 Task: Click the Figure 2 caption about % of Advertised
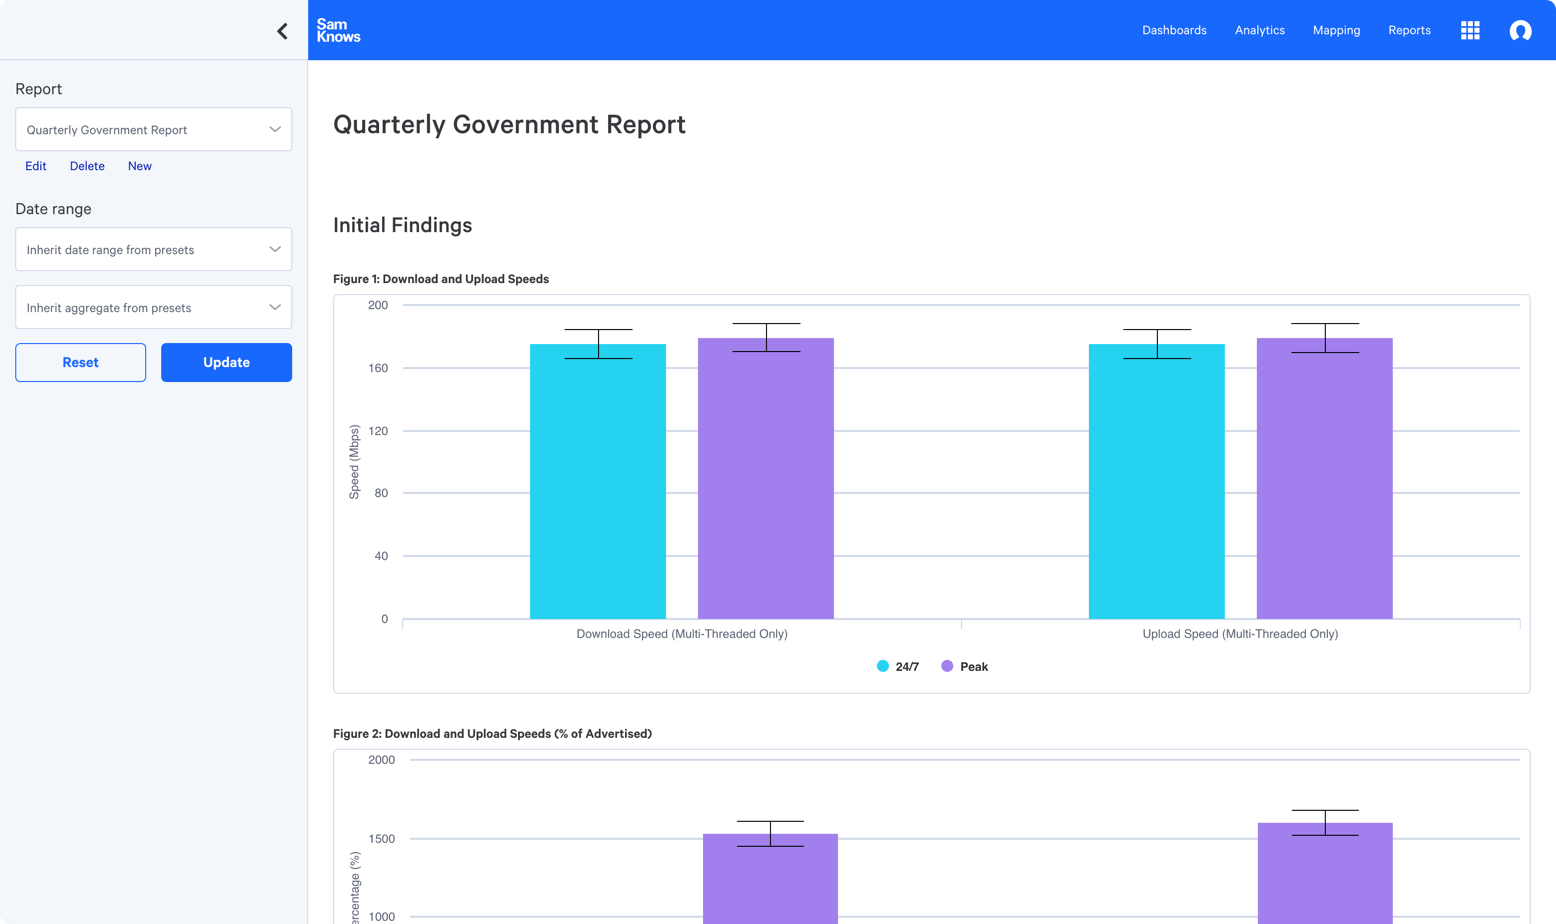coord(492,734)
